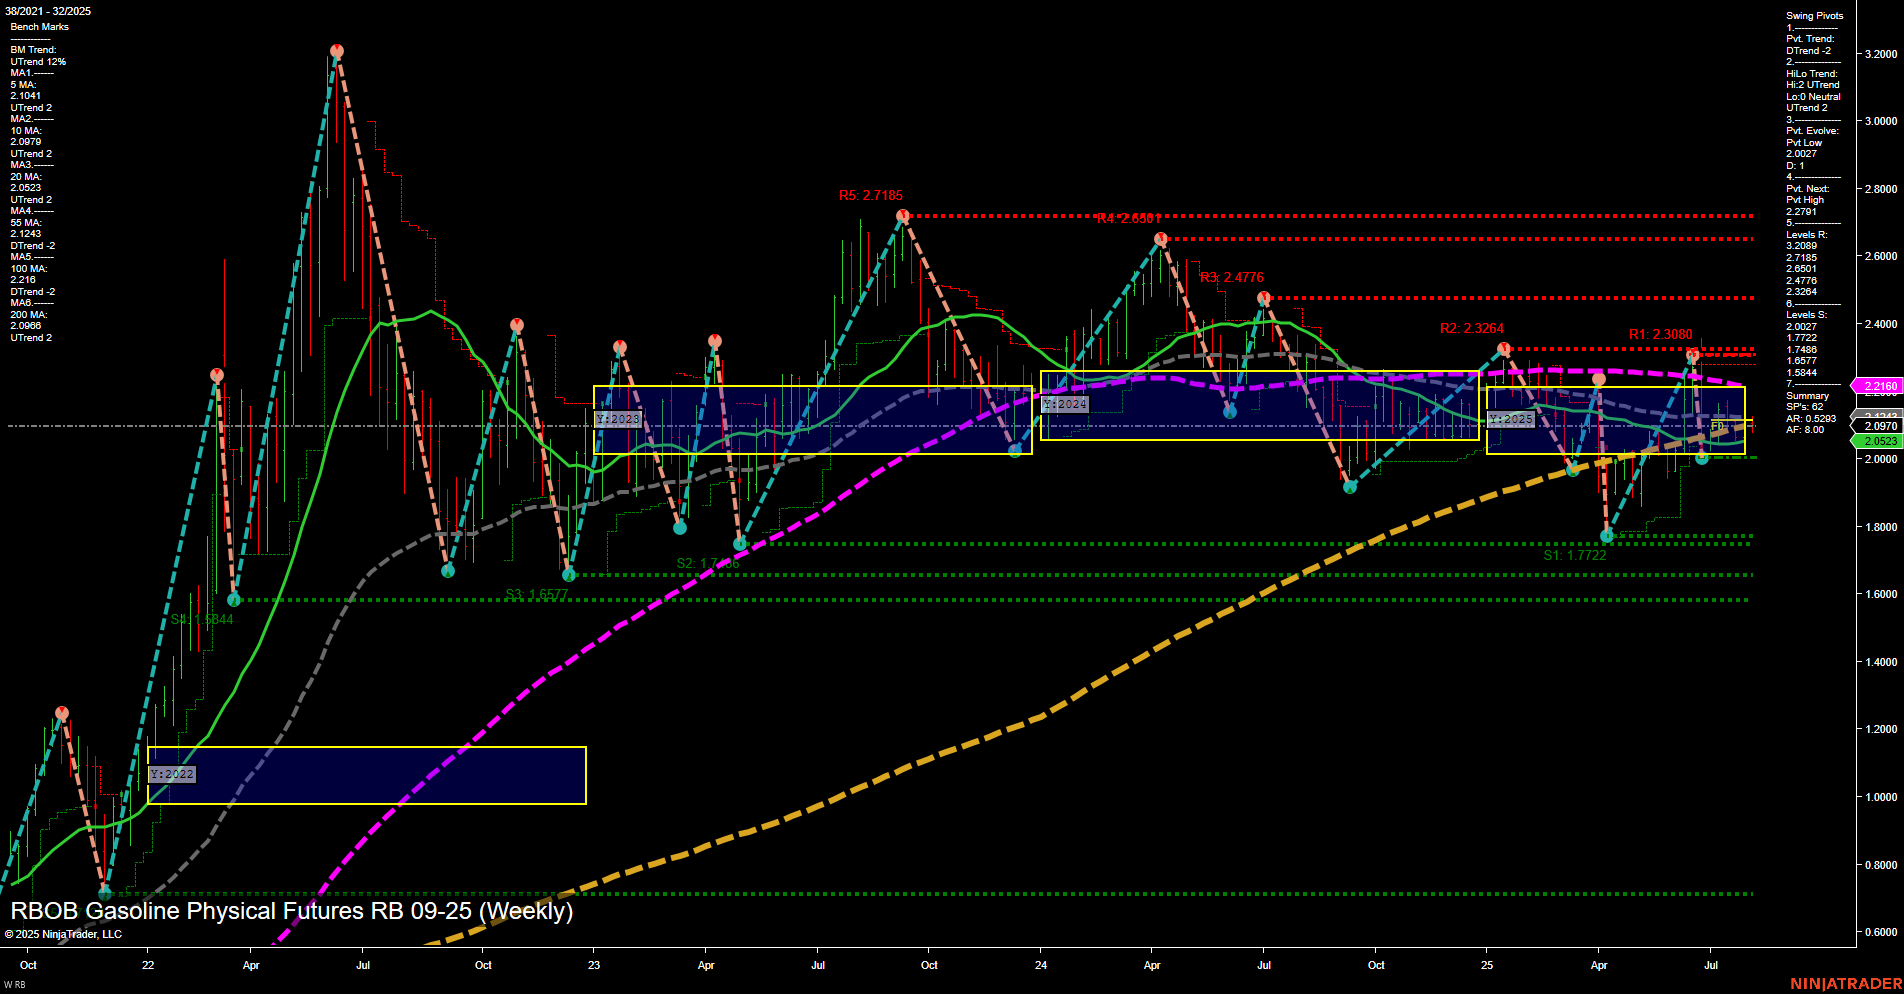Expand the Summary section in Swing Pivots
Image resolution: width=1904 pixels, height=994 pixels.
tap(1806, 395)
